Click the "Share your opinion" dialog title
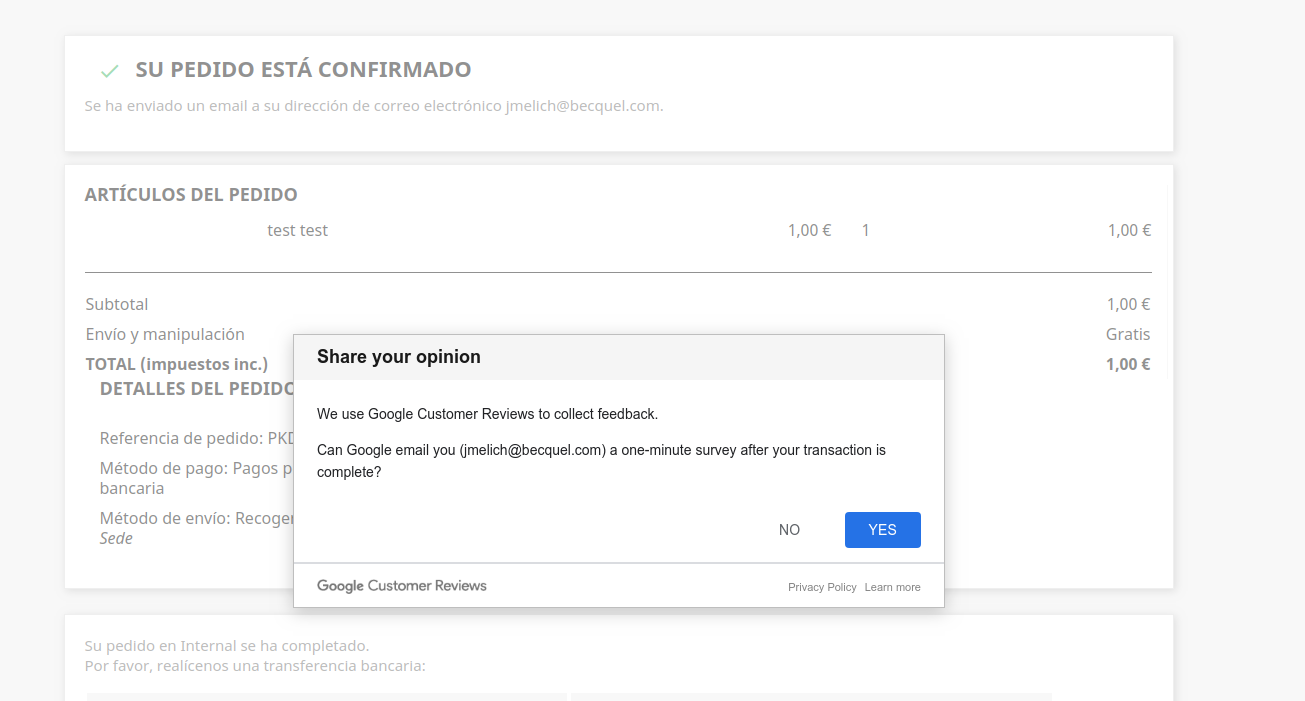Viewport: 1305px width, 701px height. [399, 357]
